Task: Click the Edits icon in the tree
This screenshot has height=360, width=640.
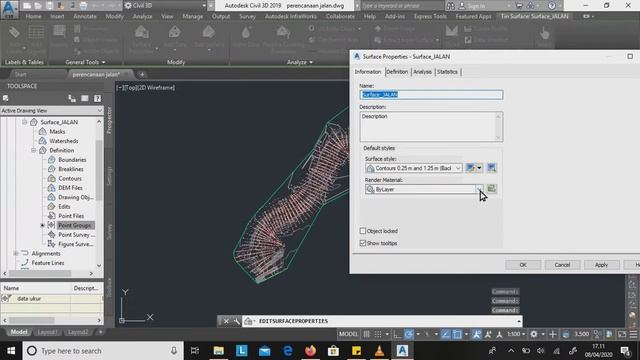Action: [x=51, y=207]
